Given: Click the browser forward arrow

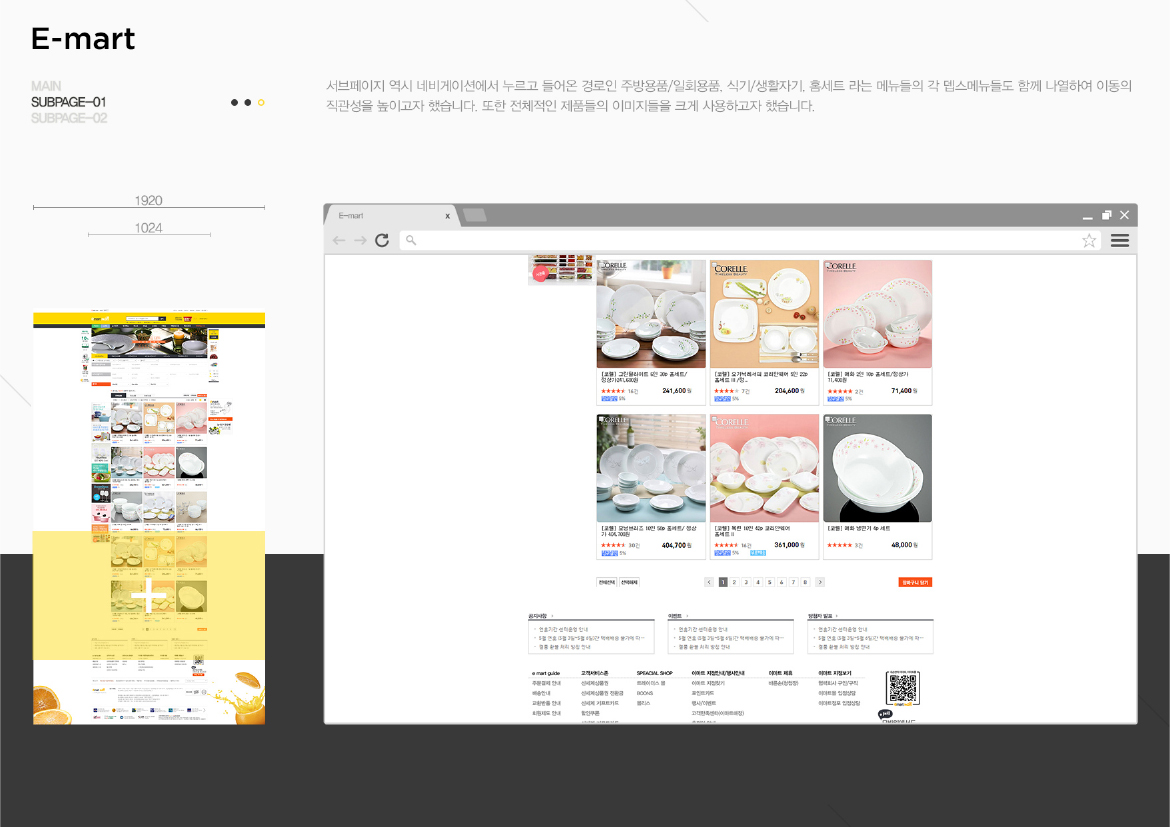Looking at the screenshot, I should (359, 240).
